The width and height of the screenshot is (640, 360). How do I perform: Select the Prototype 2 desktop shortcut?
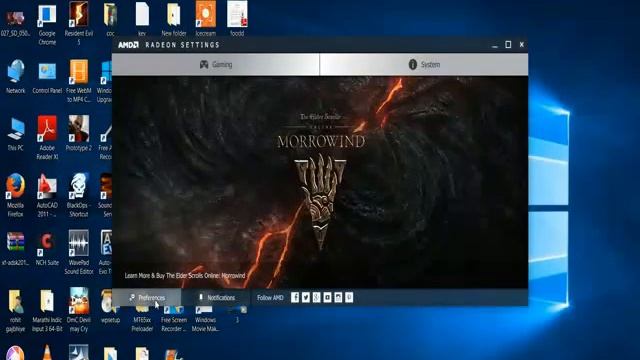[x=78, y=134]
